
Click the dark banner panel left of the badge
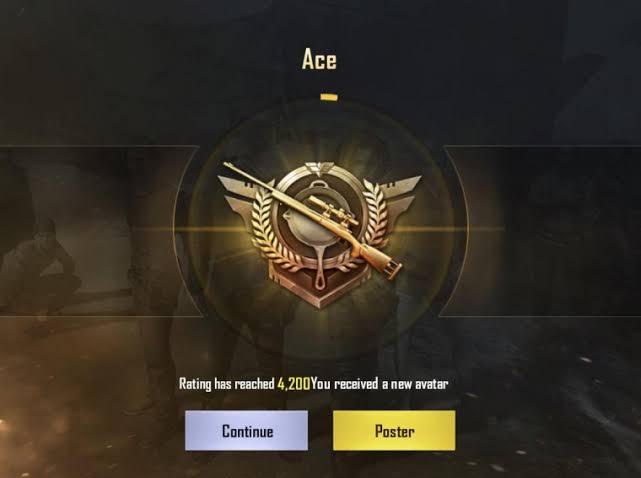pyautogui.click(x=98, y=231)
